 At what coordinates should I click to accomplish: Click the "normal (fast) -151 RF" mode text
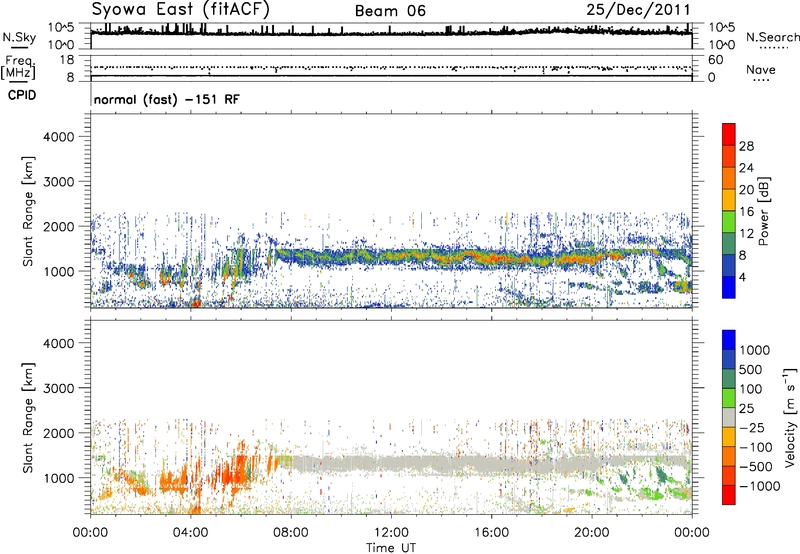coord(166,99)
